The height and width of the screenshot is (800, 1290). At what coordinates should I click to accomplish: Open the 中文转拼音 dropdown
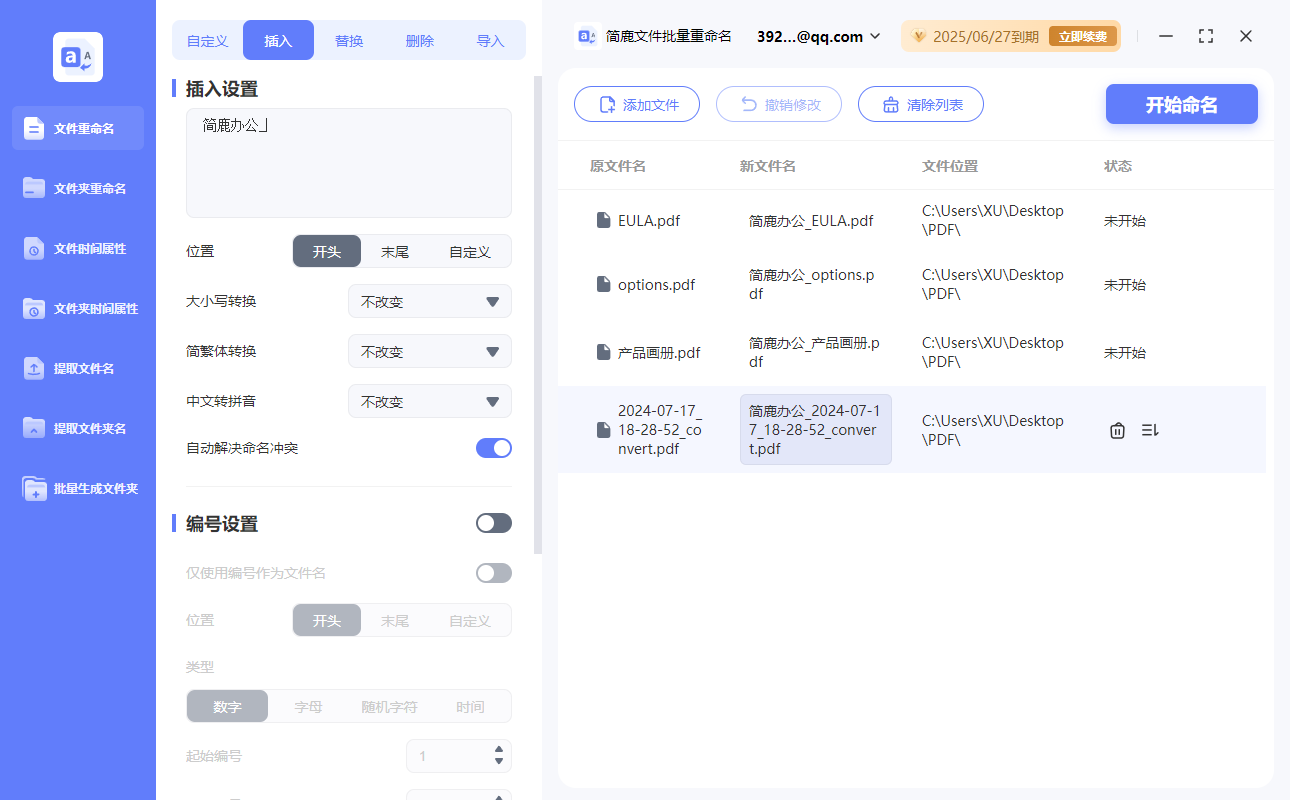pyautogui.click(x=429, y=401)
